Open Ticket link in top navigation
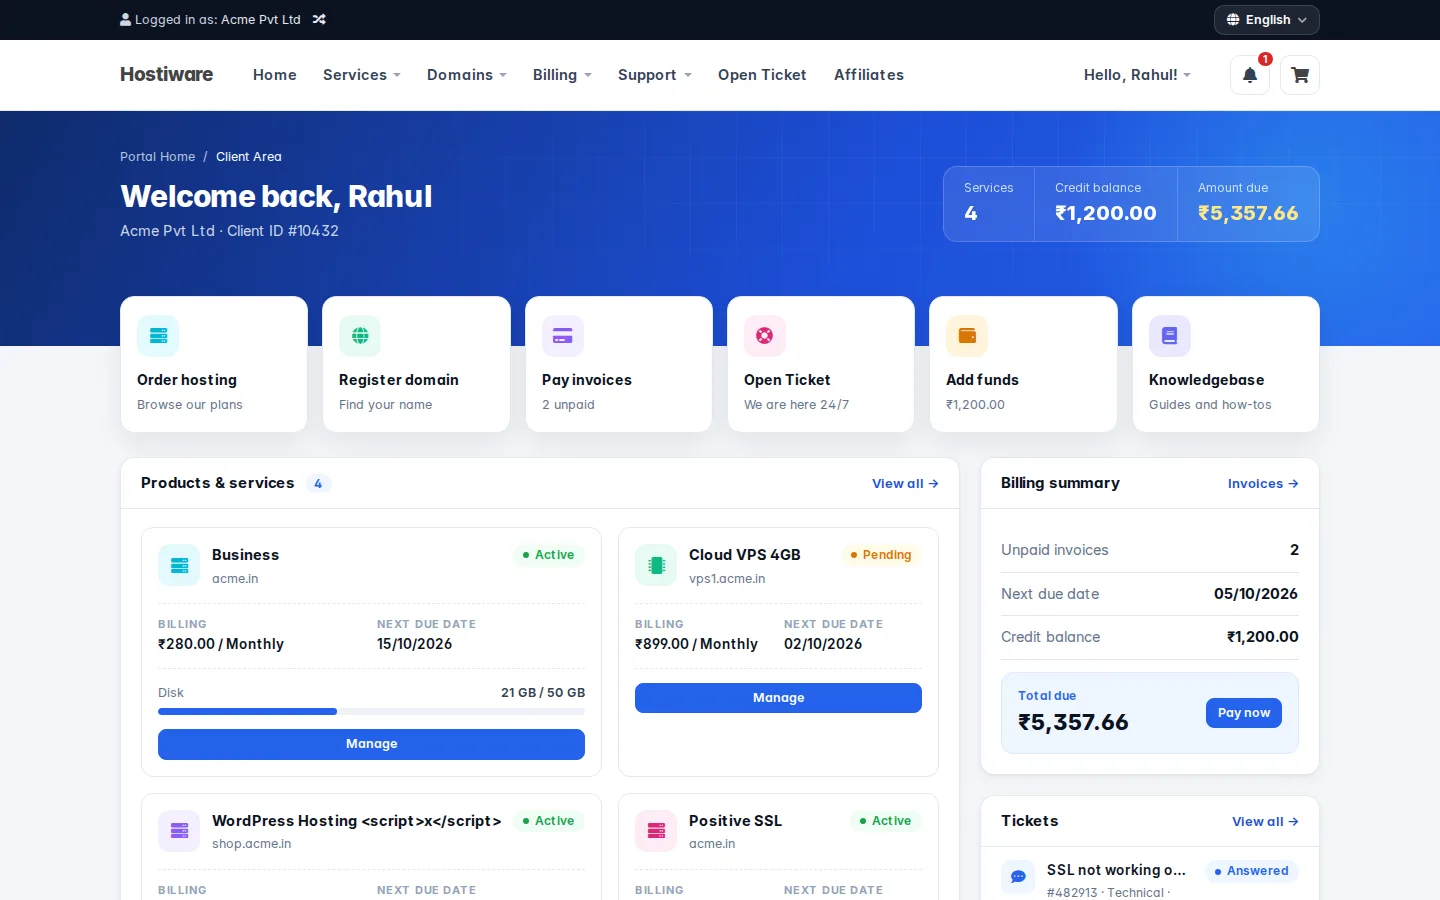1440x900 pixels. click(x=762, y=75)
